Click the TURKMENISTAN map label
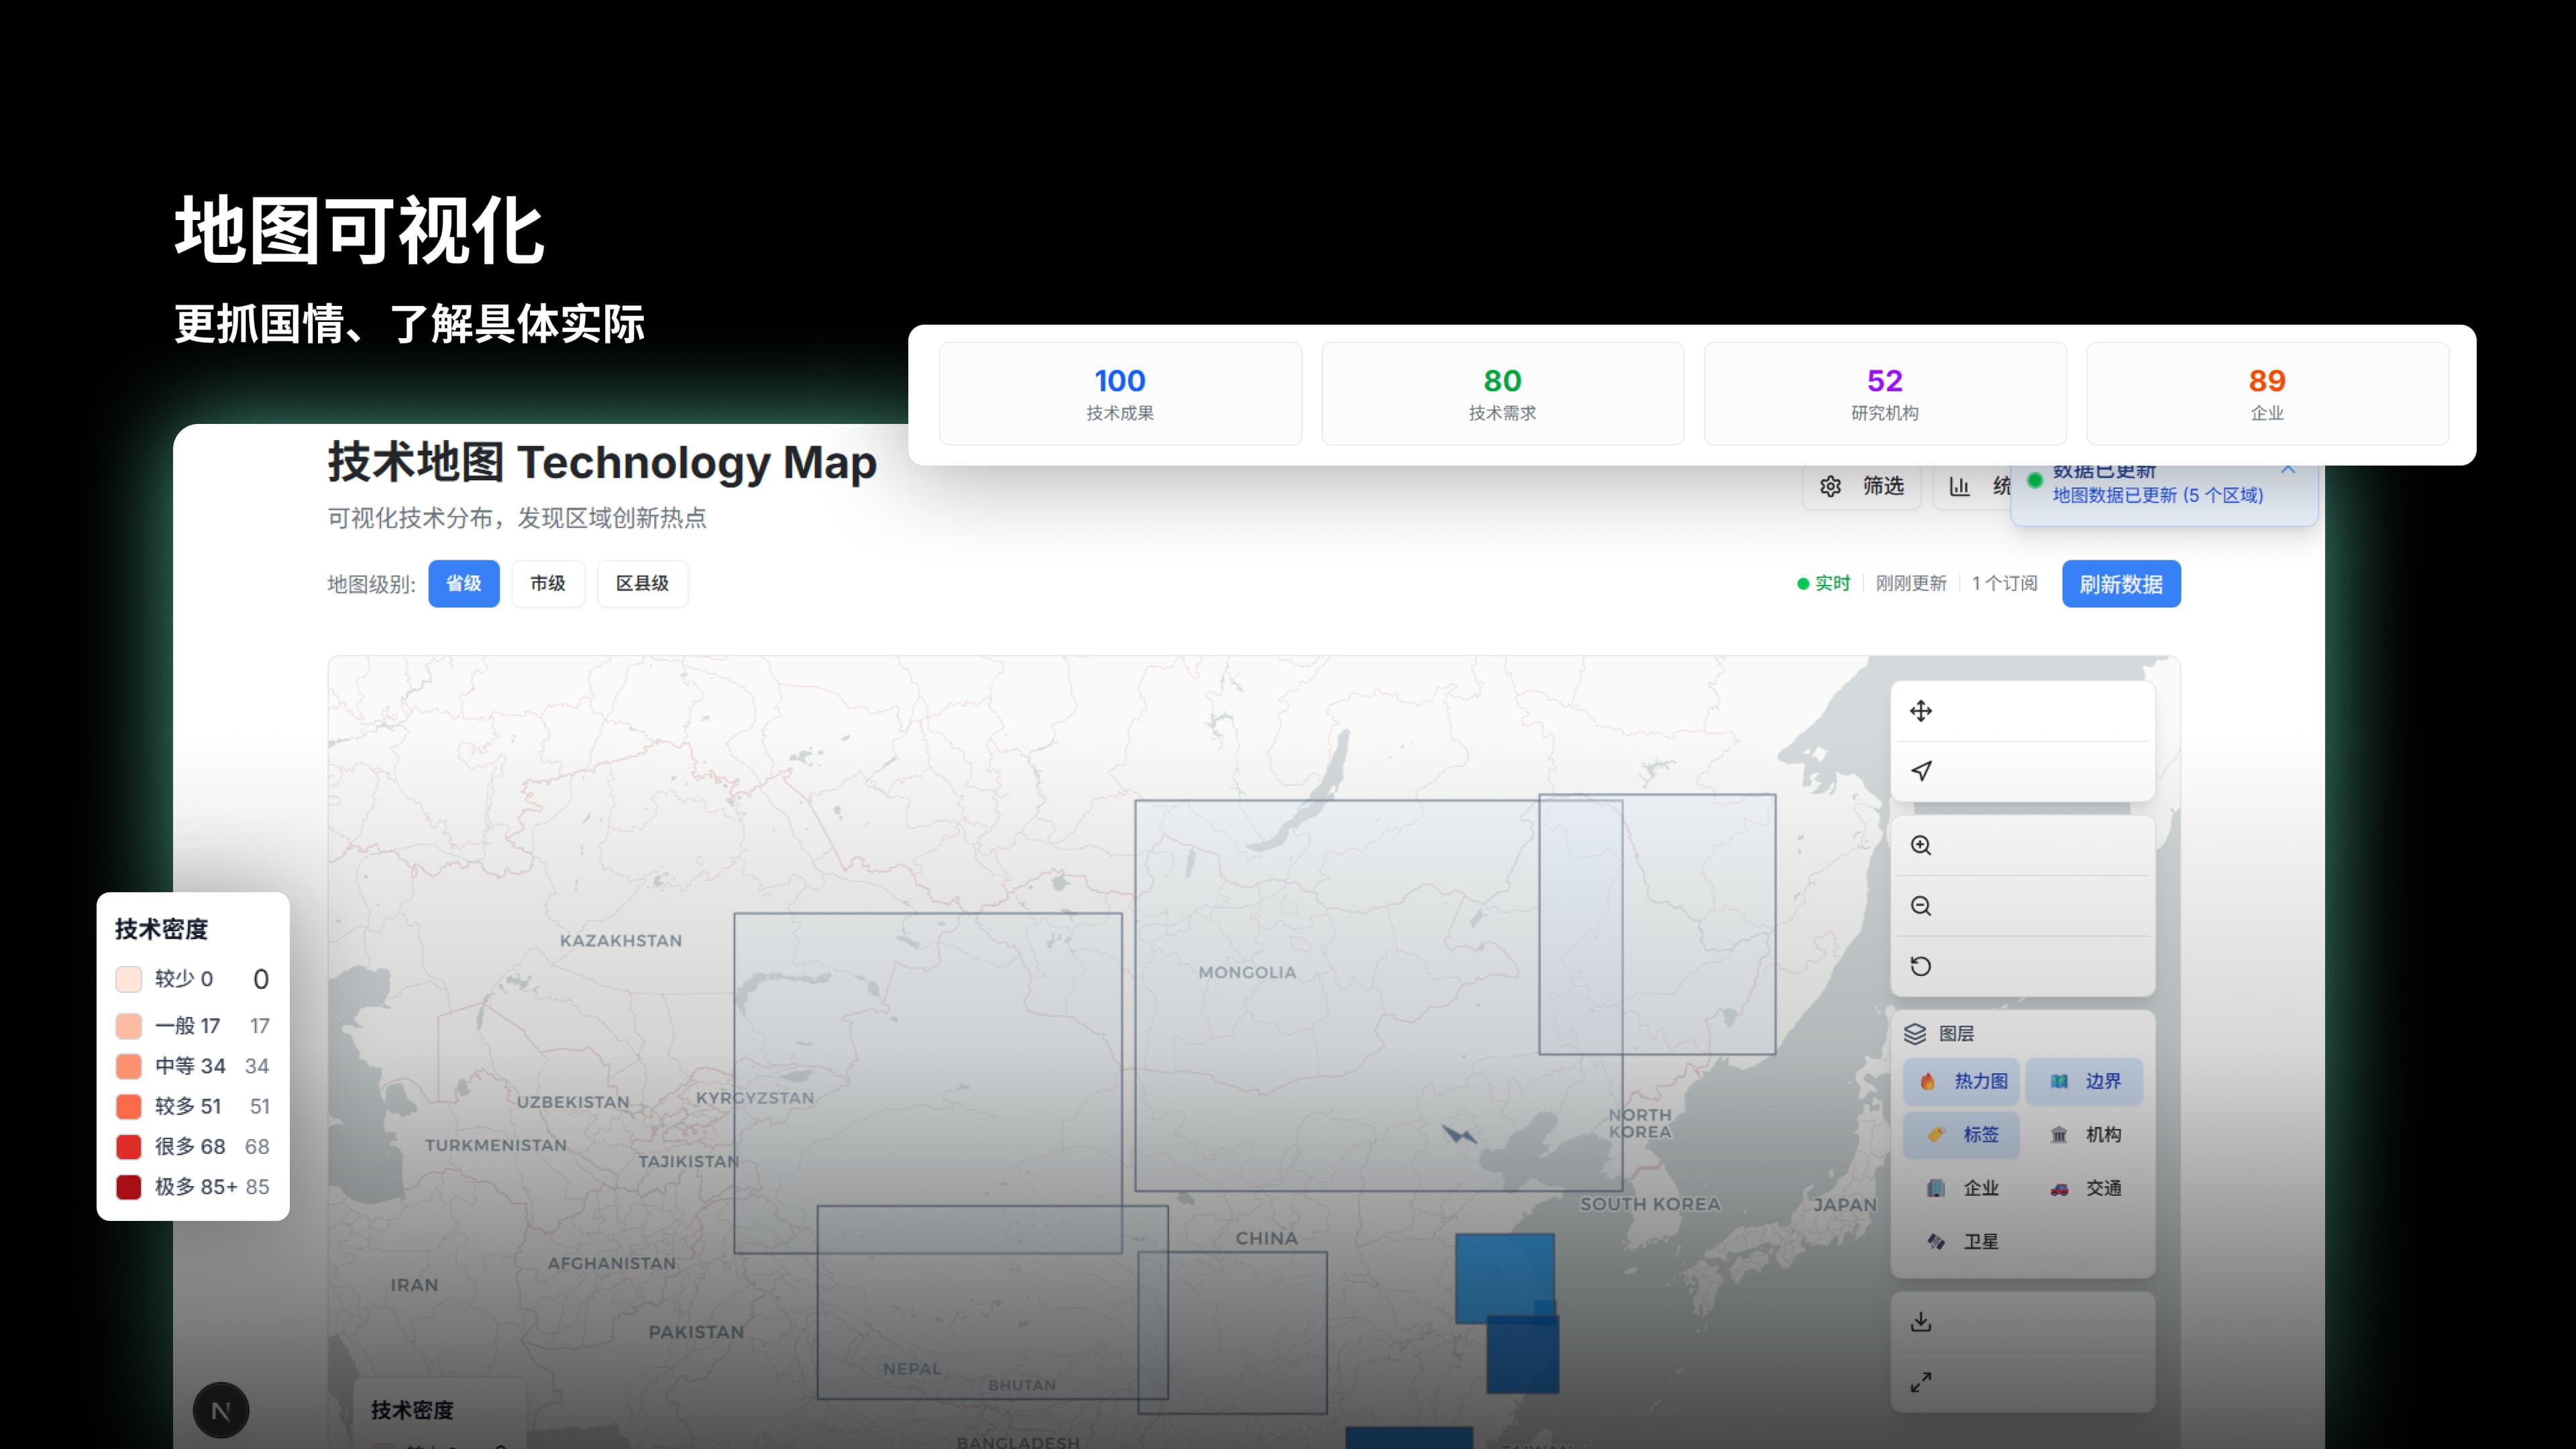This screenshot has width=2576, height=1449. (496, 1145)
